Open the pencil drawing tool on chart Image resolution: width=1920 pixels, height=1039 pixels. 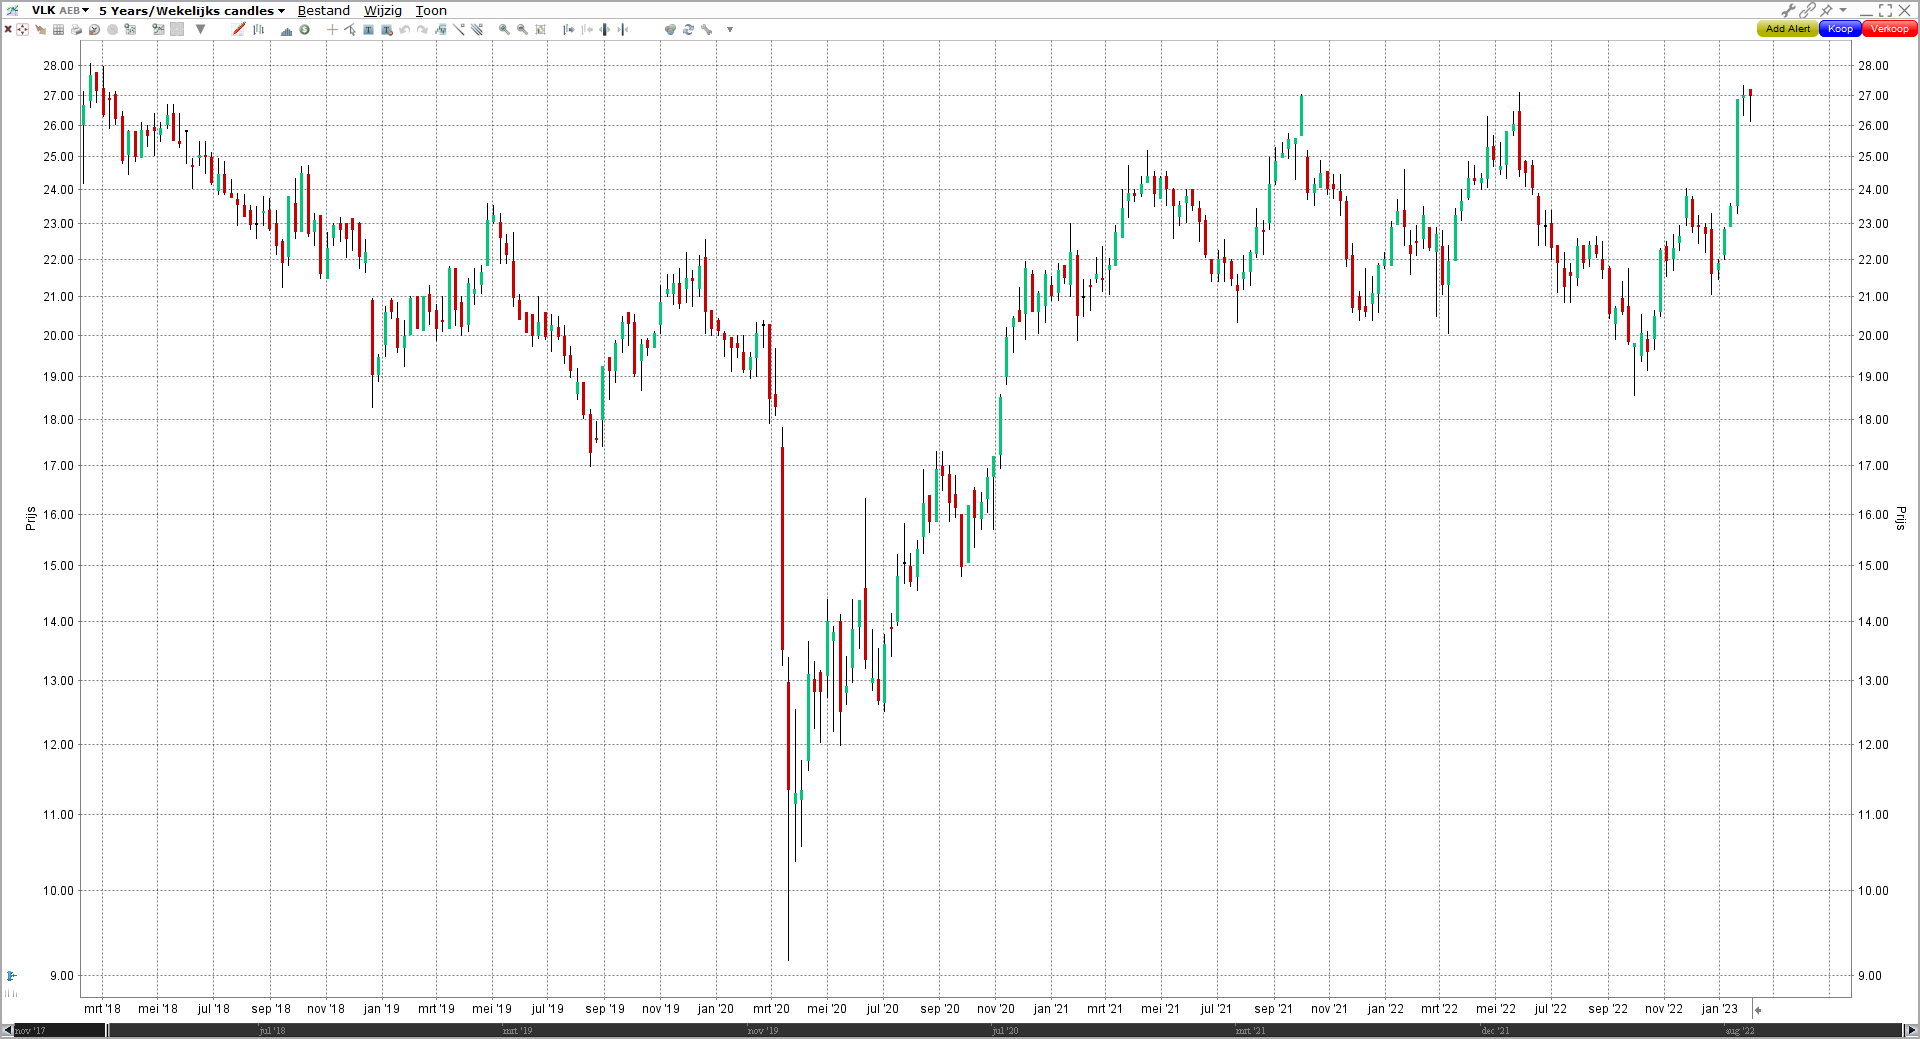(x=239, y=29)
